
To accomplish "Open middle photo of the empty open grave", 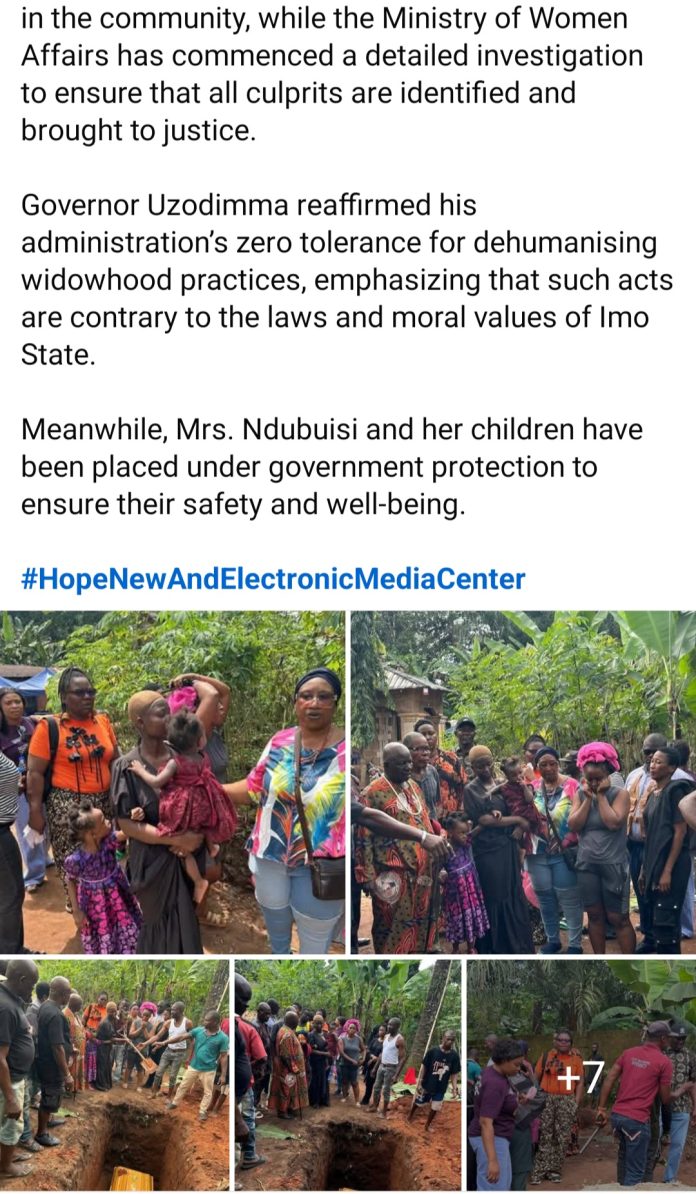I will (x=348, y=1075).
